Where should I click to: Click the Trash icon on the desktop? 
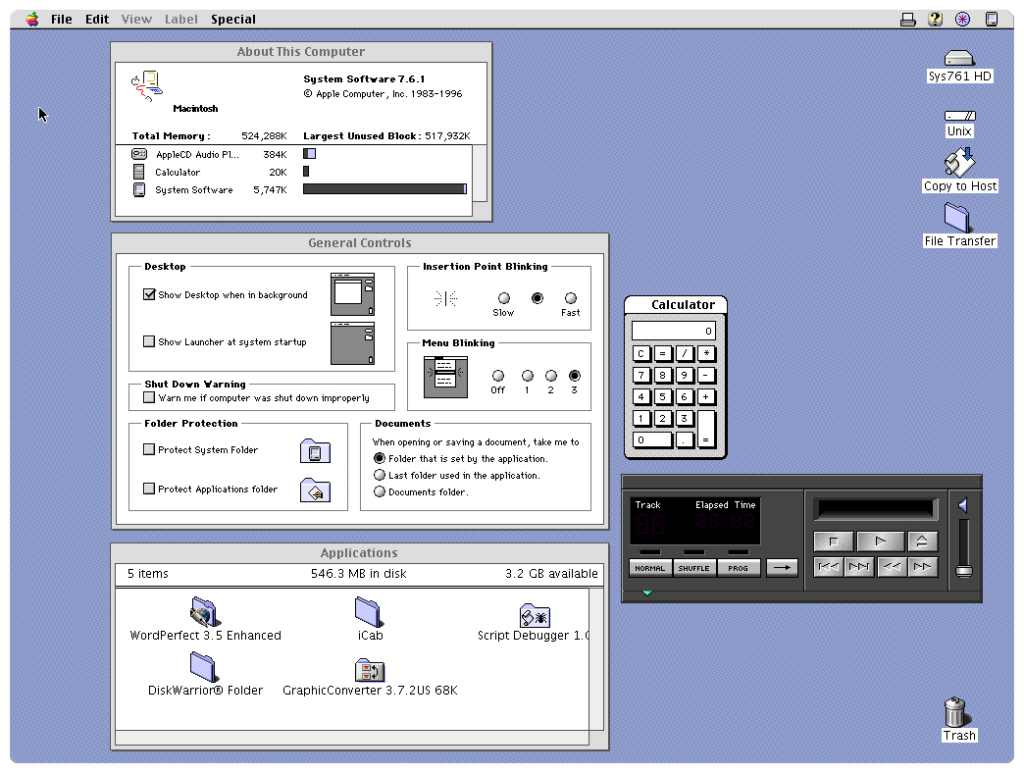[957, 712]
